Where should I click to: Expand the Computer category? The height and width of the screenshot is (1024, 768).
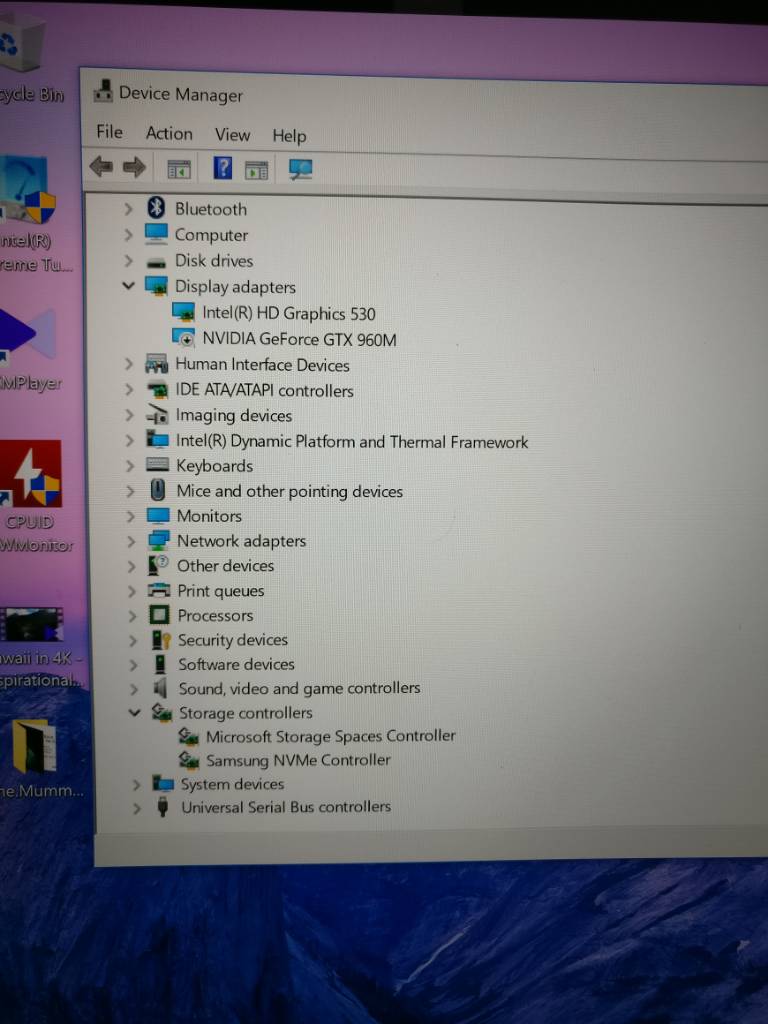tap(129, 235)
